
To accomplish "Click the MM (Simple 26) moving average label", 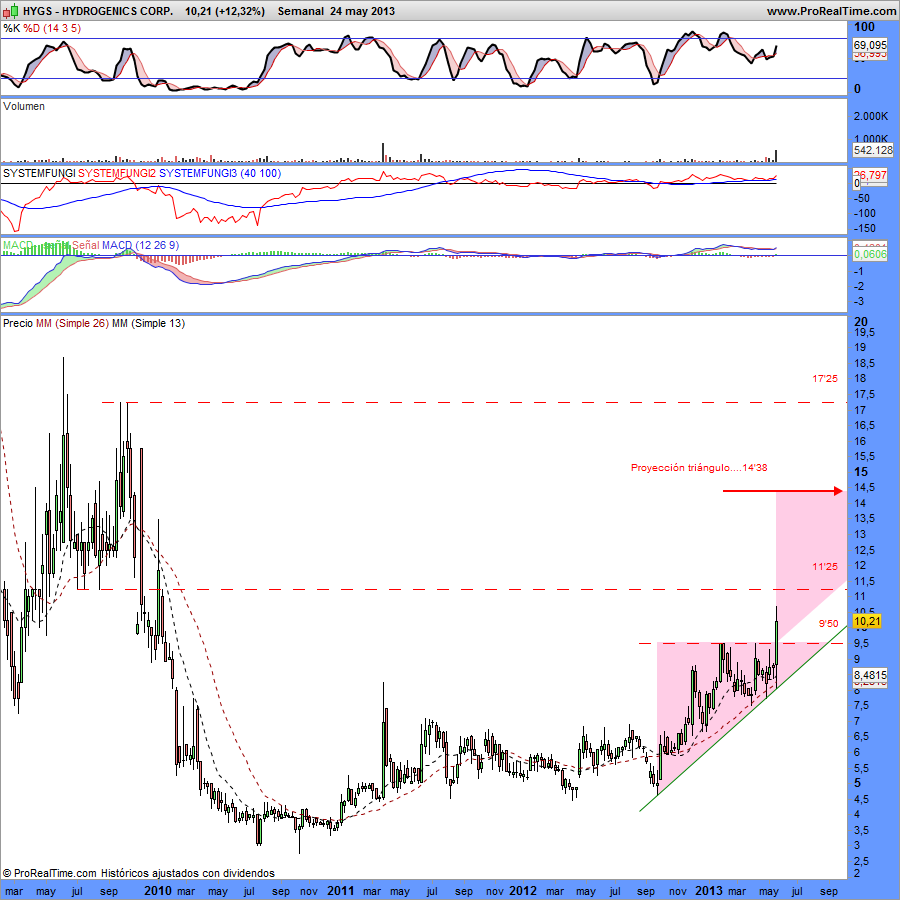I will click(72, 323).
